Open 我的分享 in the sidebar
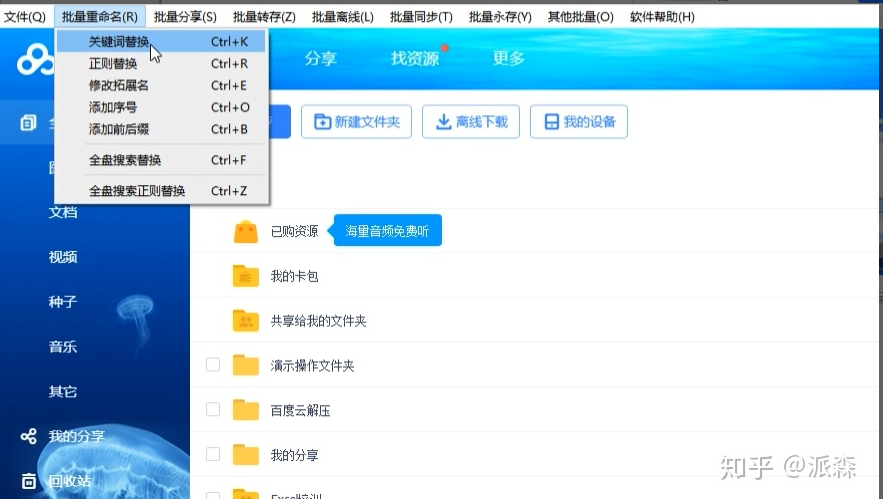This screenshot has width=883, height=499. (x=77, y=436)
